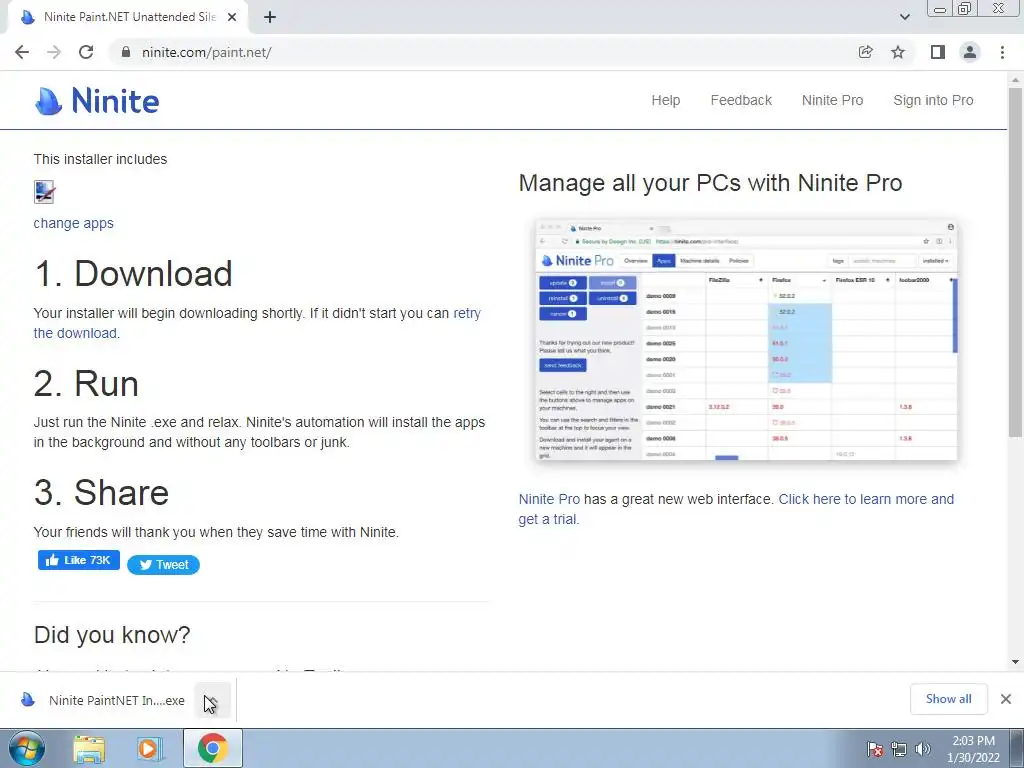This screenshot has height=768, width=1024.
Task: Click the browser forward arrow
Action: point(54,52)
